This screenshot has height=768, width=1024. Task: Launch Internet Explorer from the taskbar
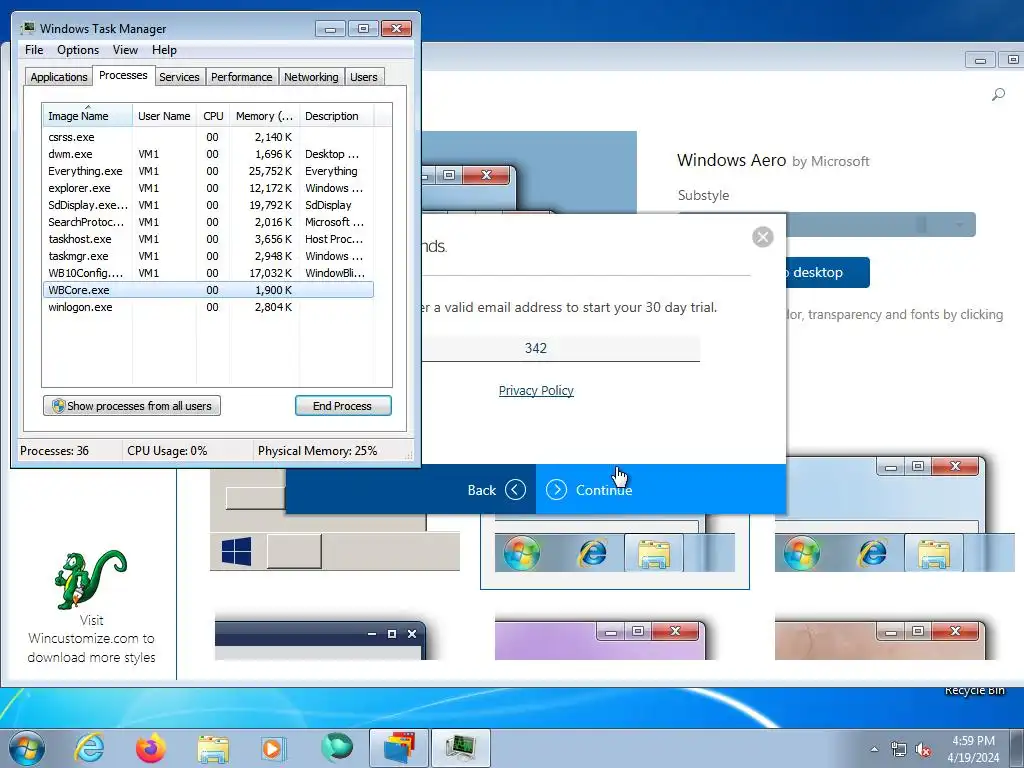89,748
